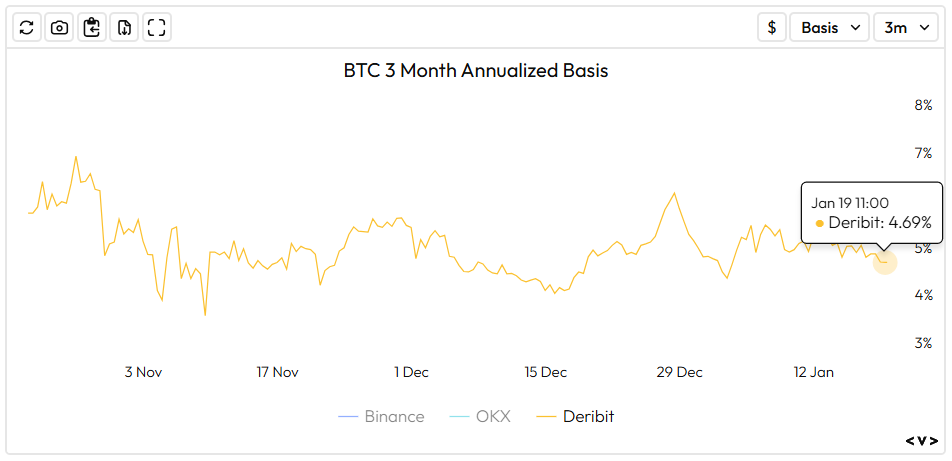Take a chart screenshot with camera icon

click(59, 27)
